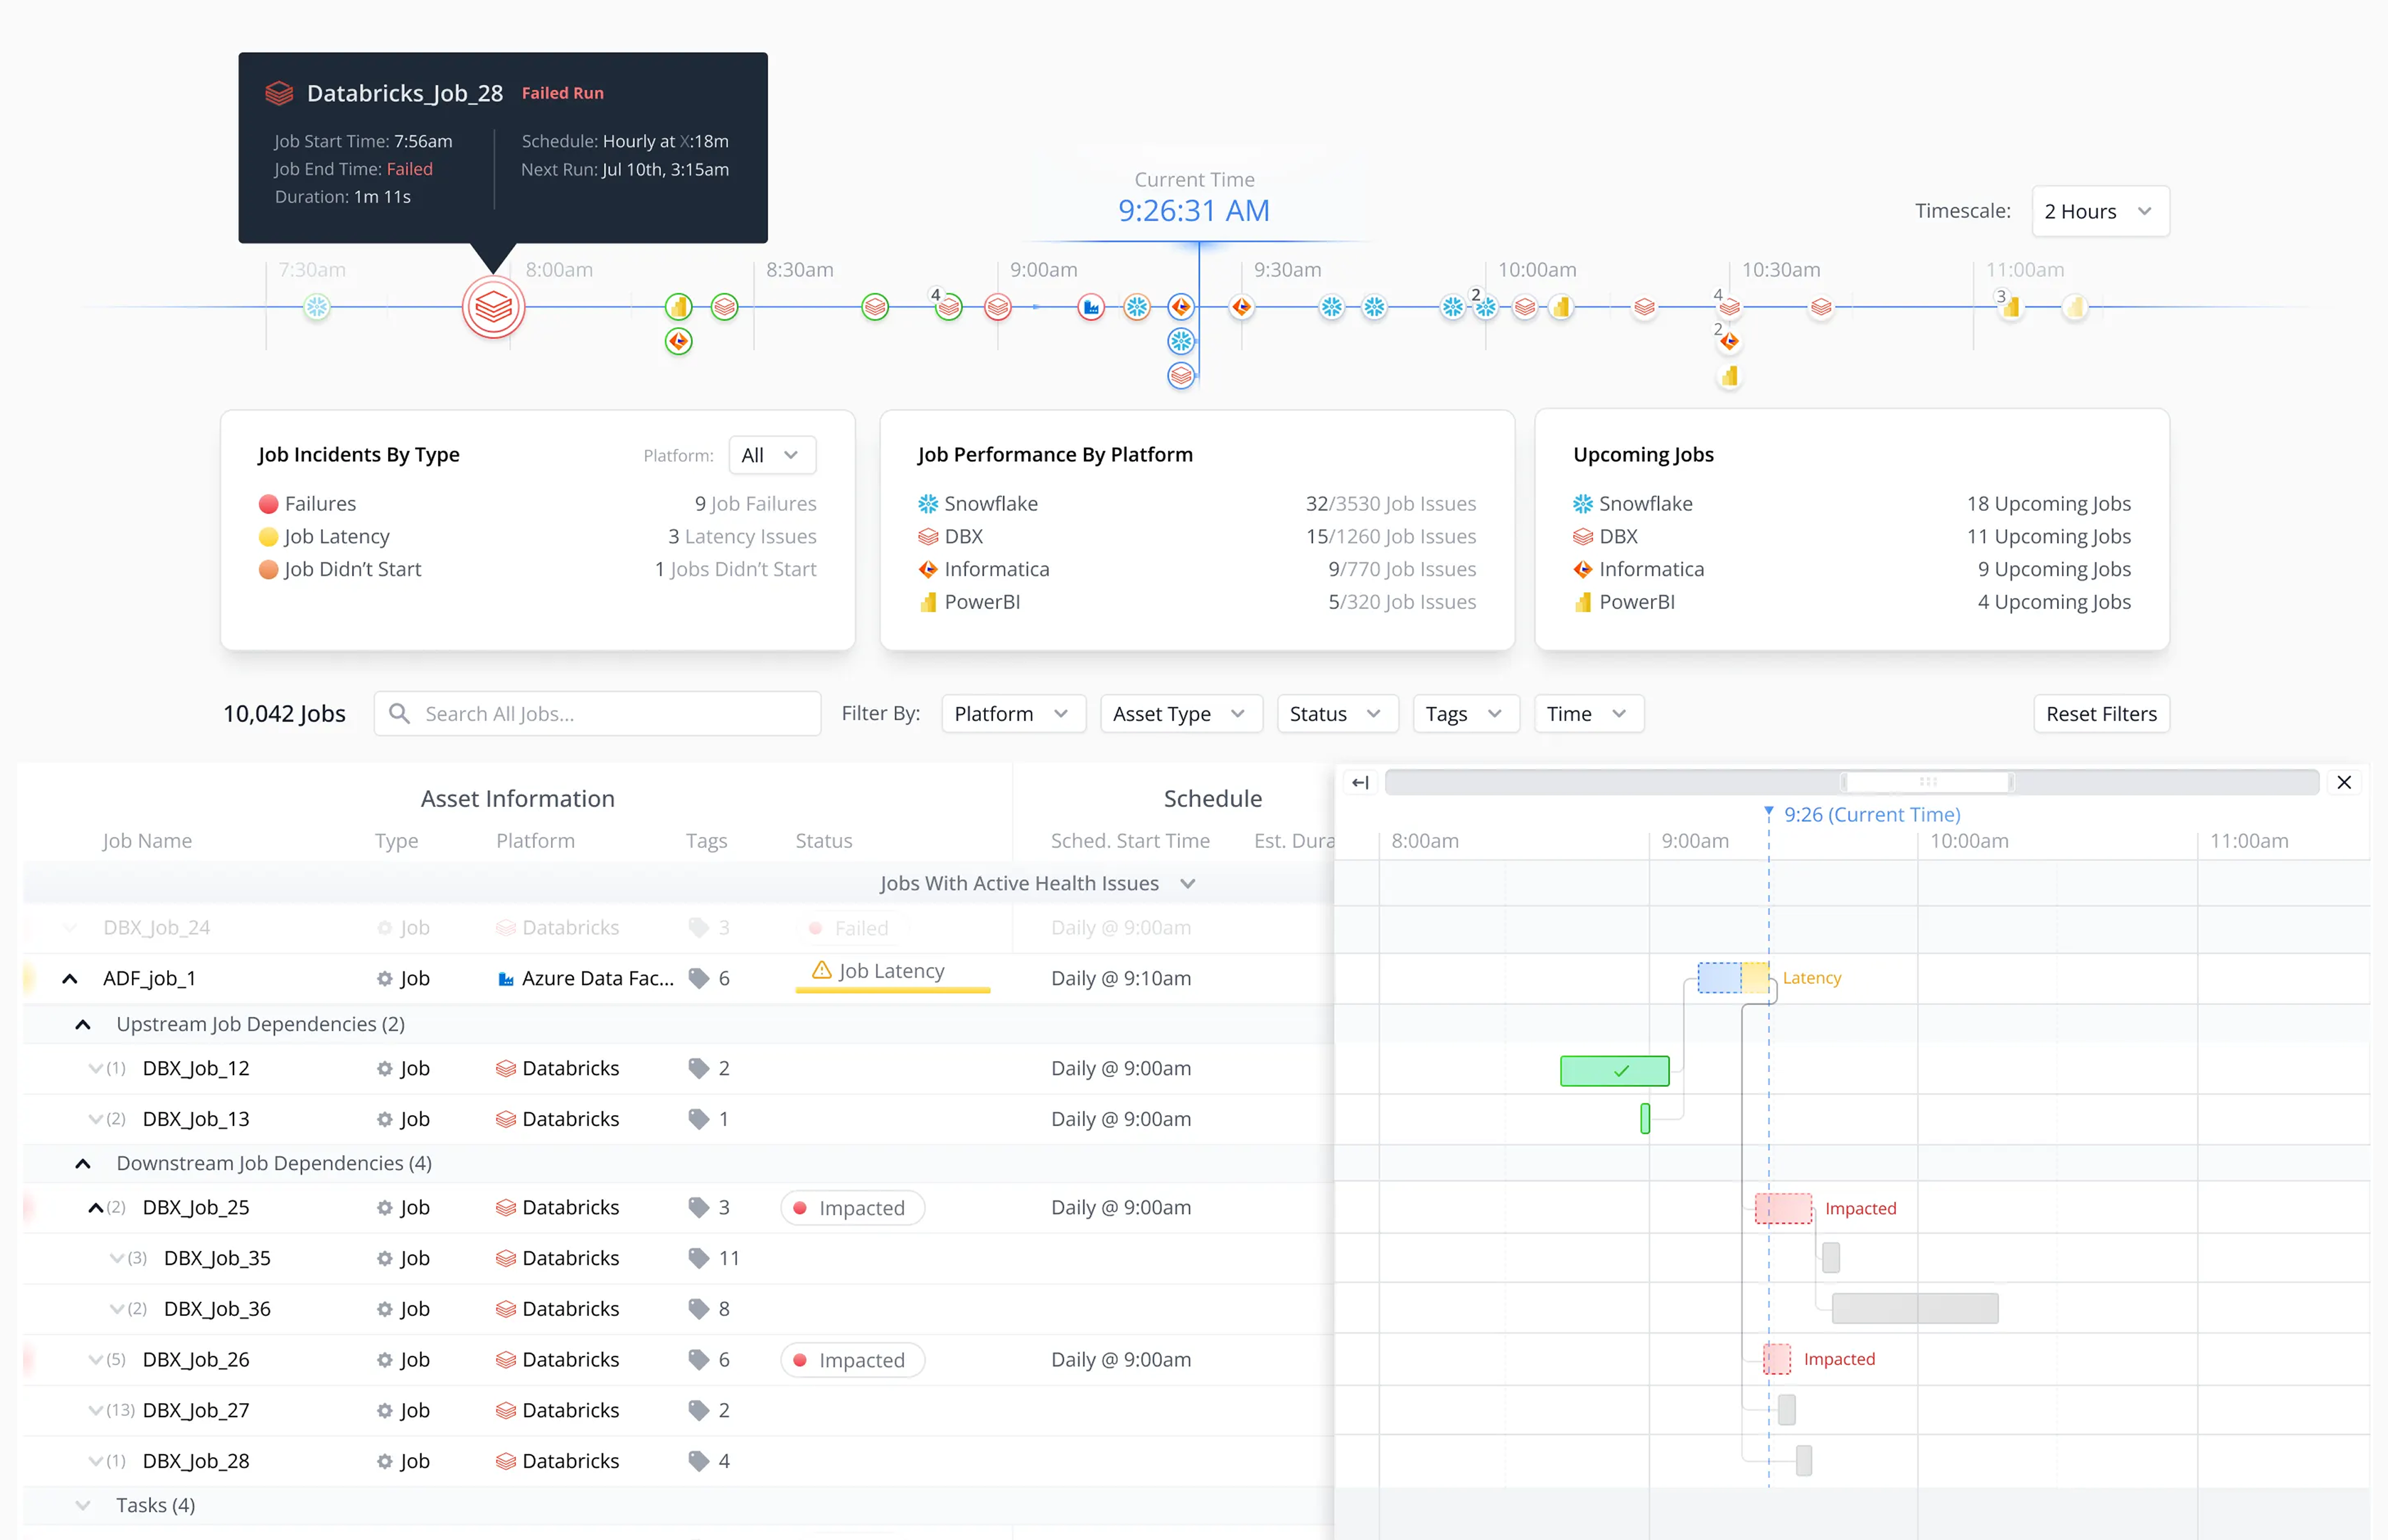Collapse Upstream Job Dependencies section
This screenshot has height=1540, width=2388.
(x=83, y=1024)
